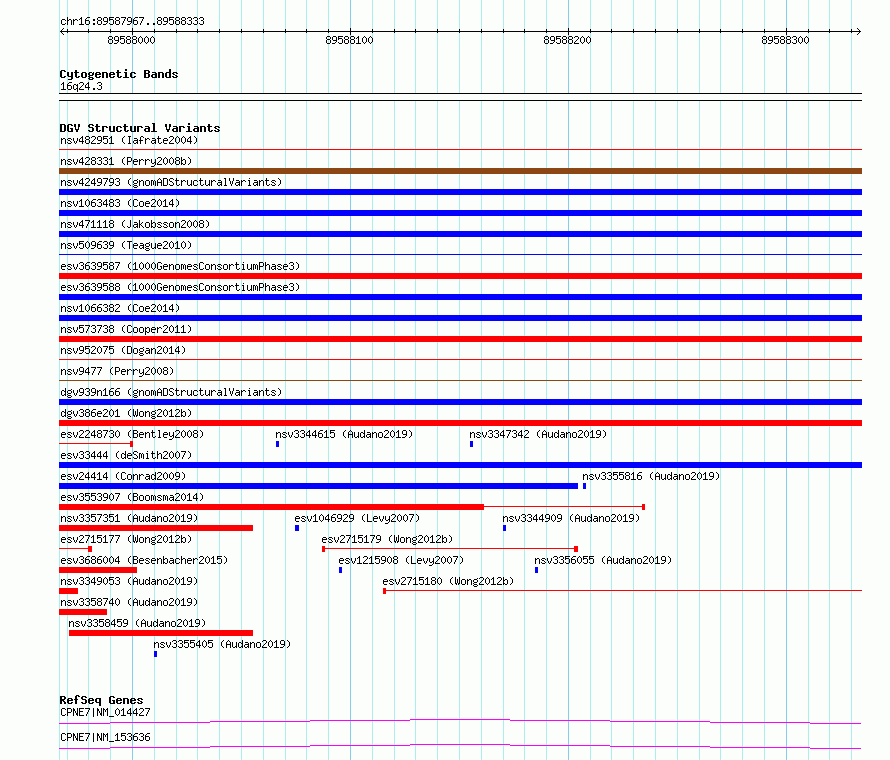Viewport: 890px width, 760px height.
Task: Click nsv1066382 (Coe2014) label
Action: pyautogui.click(x=120, y=308)
